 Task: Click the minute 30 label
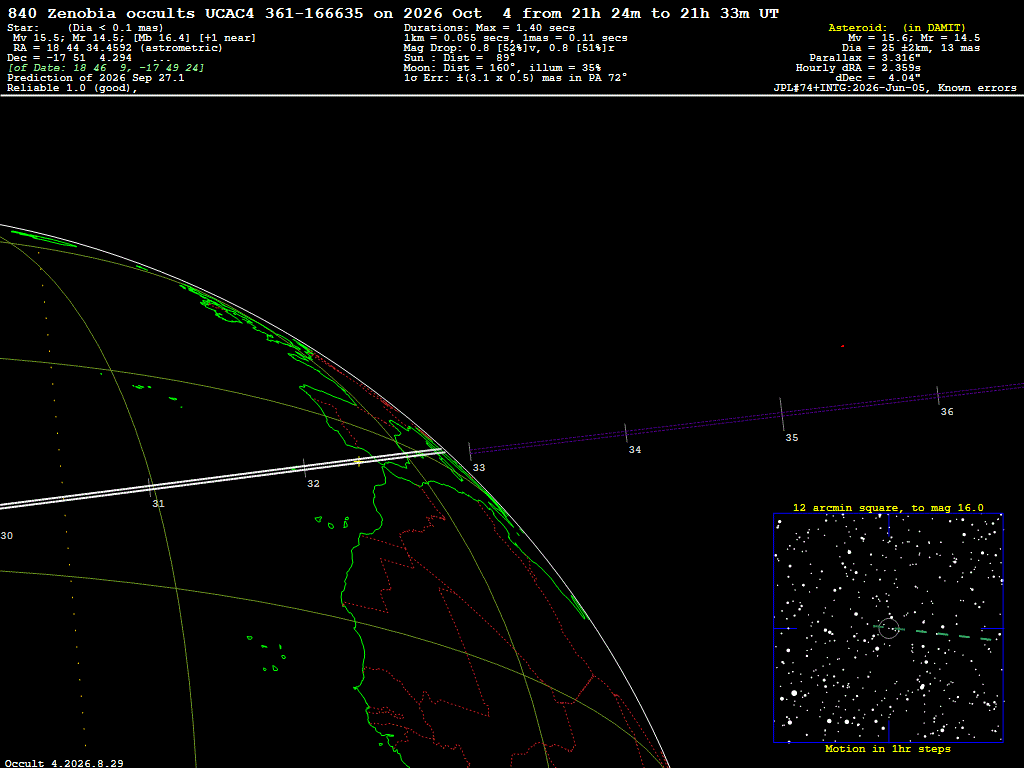[x=7, y=536]
